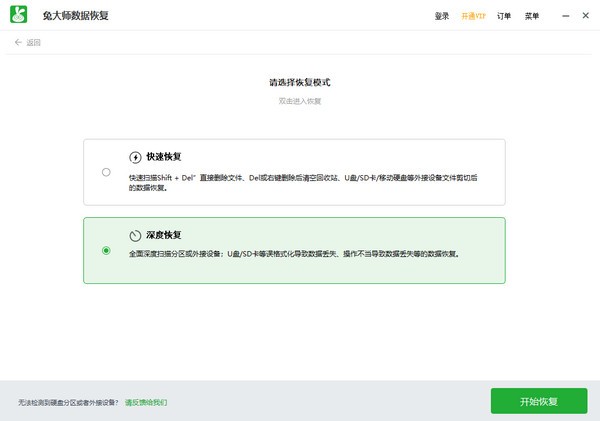Click the 深度恢复 title text
The width and height of the screenshot is (600, 421).
pos(163,236)
